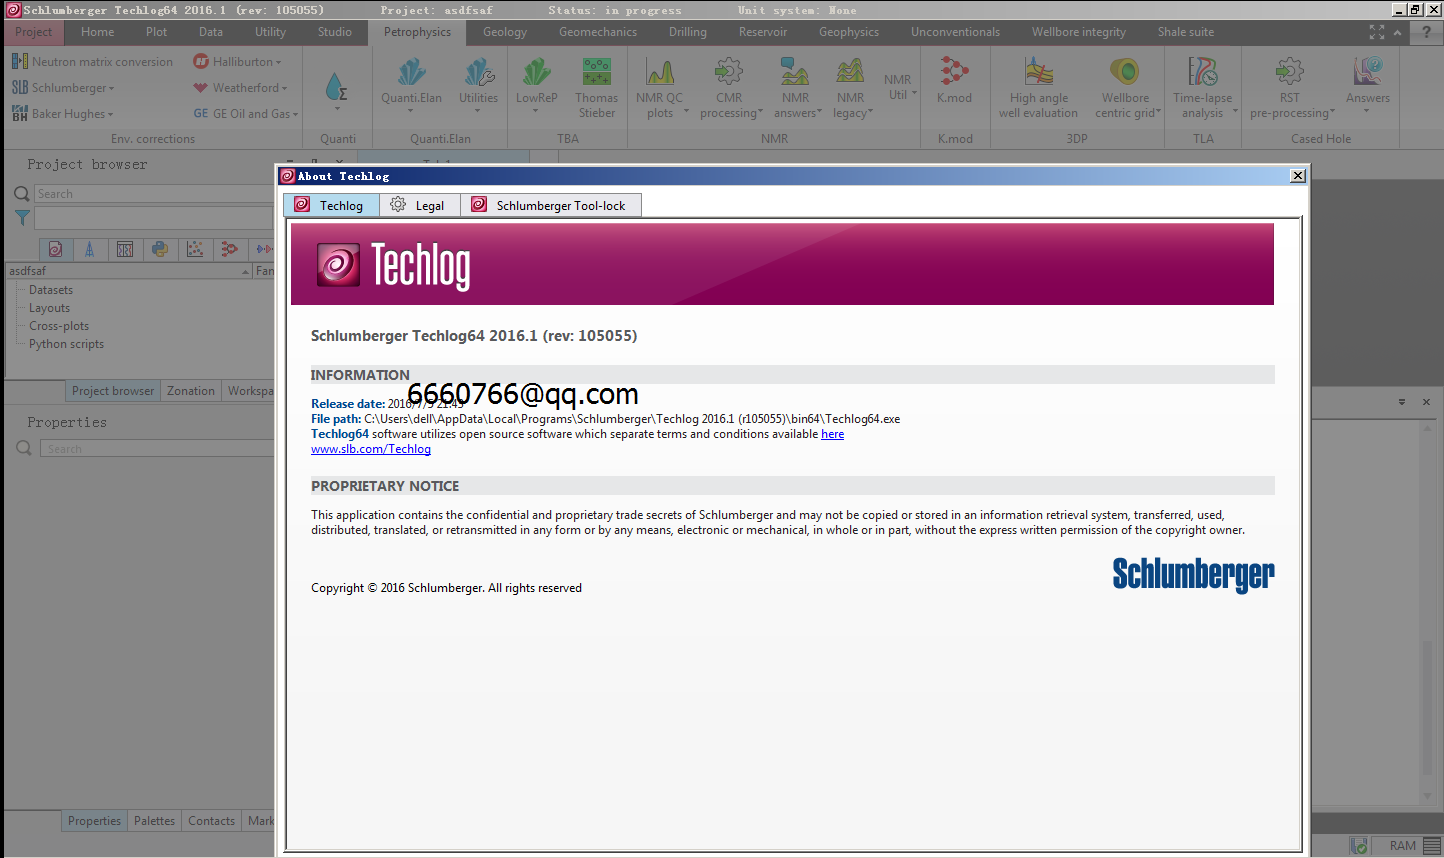Click the ribbon help question mark
This screenshot has height=858, width=1444.
click(1426, 32)
